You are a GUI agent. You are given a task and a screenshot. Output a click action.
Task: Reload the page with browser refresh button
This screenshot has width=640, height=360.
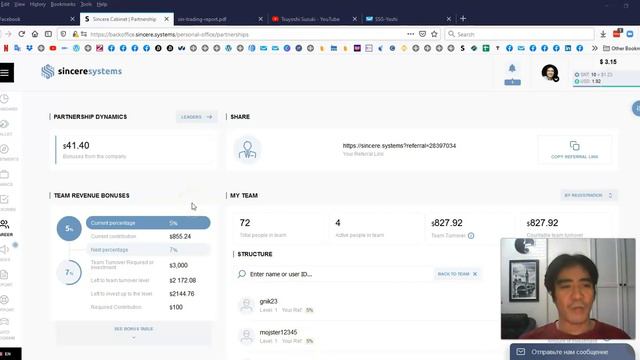22,34
